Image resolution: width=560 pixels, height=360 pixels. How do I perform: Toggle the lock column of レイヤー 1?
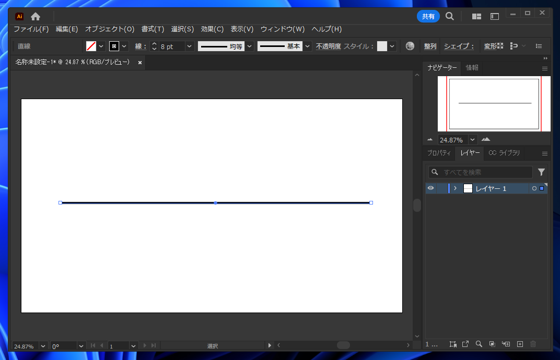click(x=441, y=189)
